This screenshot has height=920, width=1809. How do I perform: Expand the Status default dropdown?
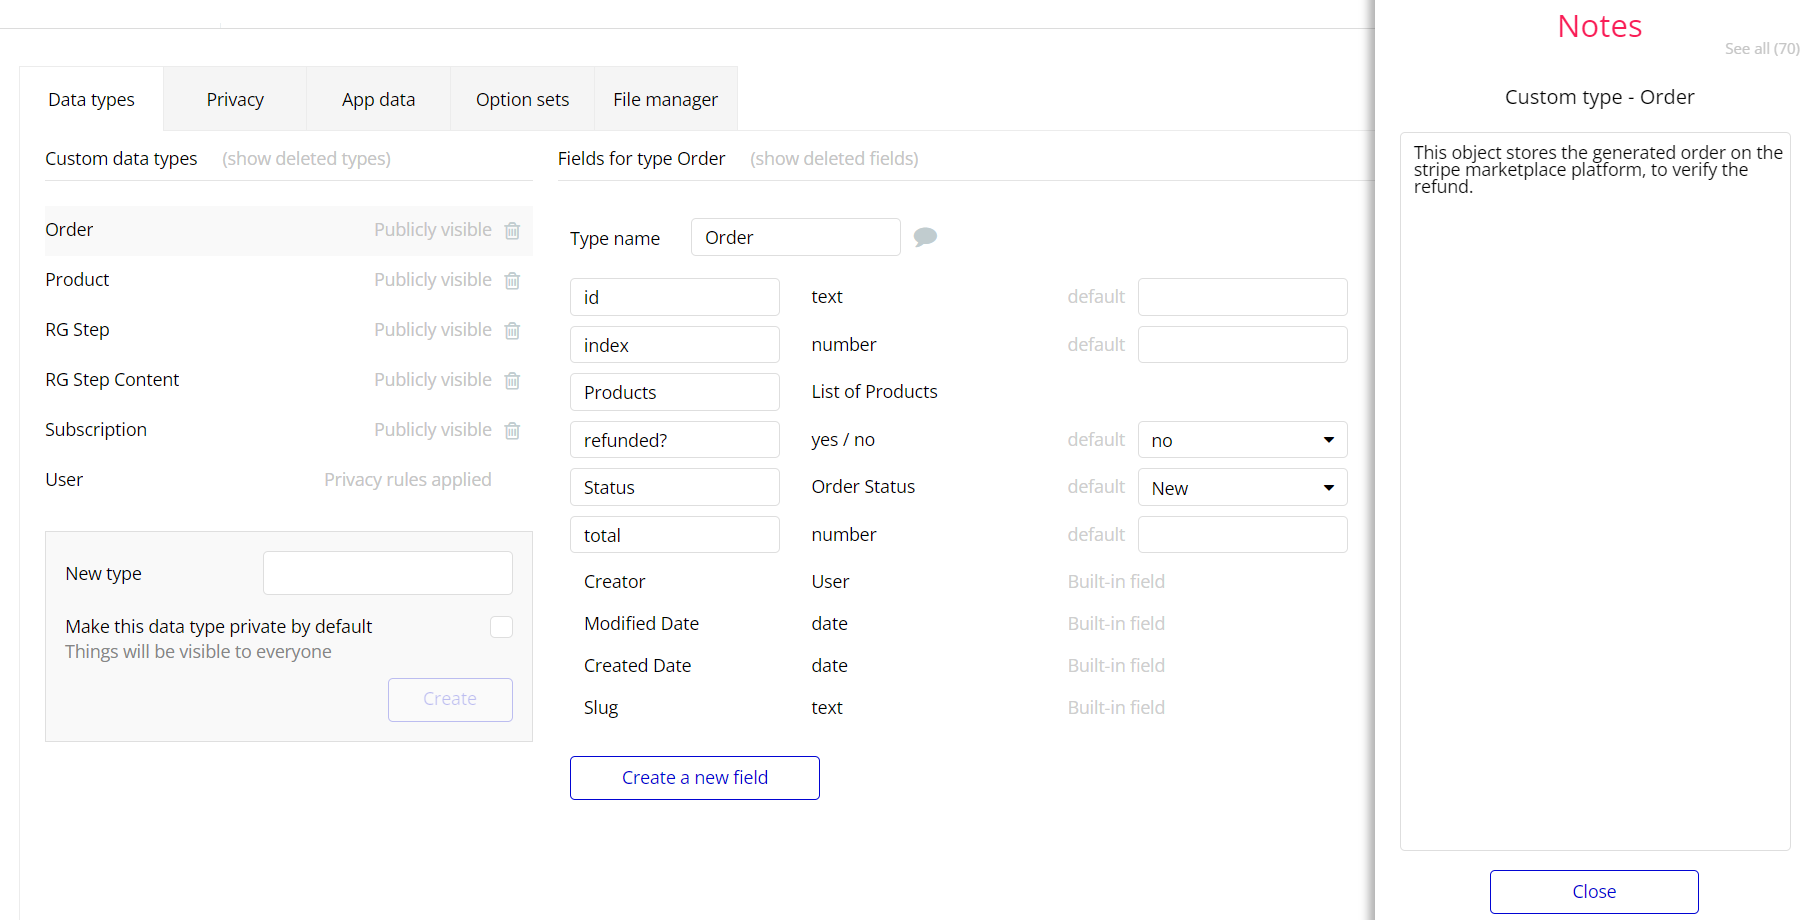pyautogui.click(x=1242, y=488)
